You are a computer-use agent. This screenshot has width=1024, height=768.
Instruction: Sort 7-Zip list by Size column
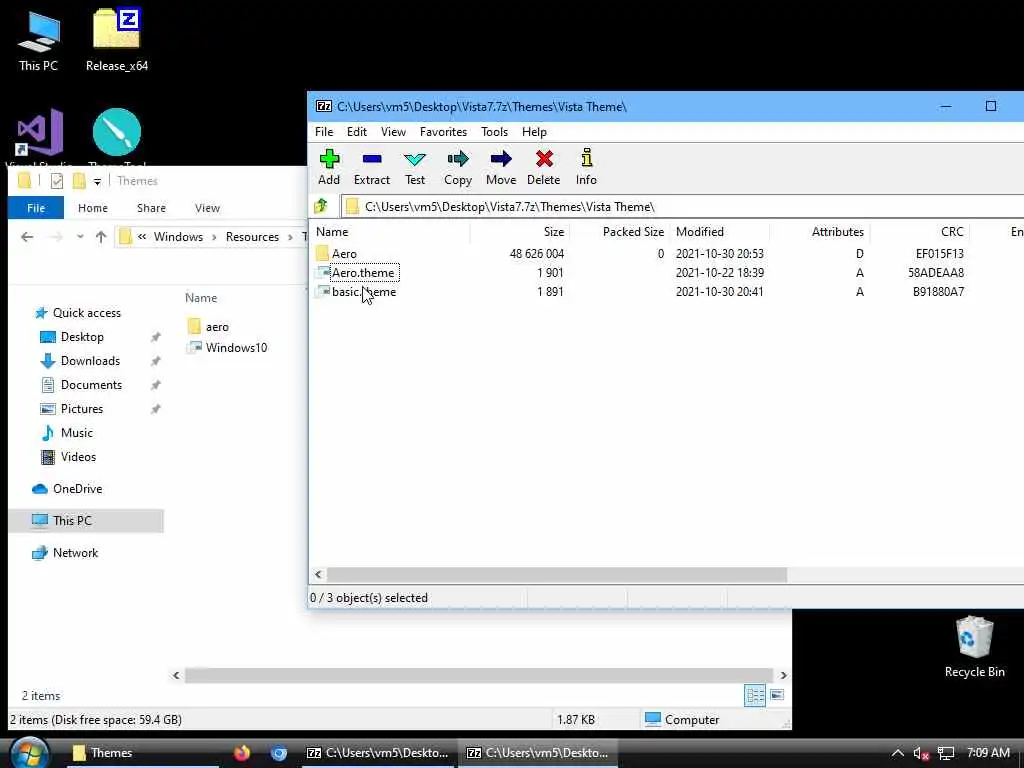tap(520, 232)
